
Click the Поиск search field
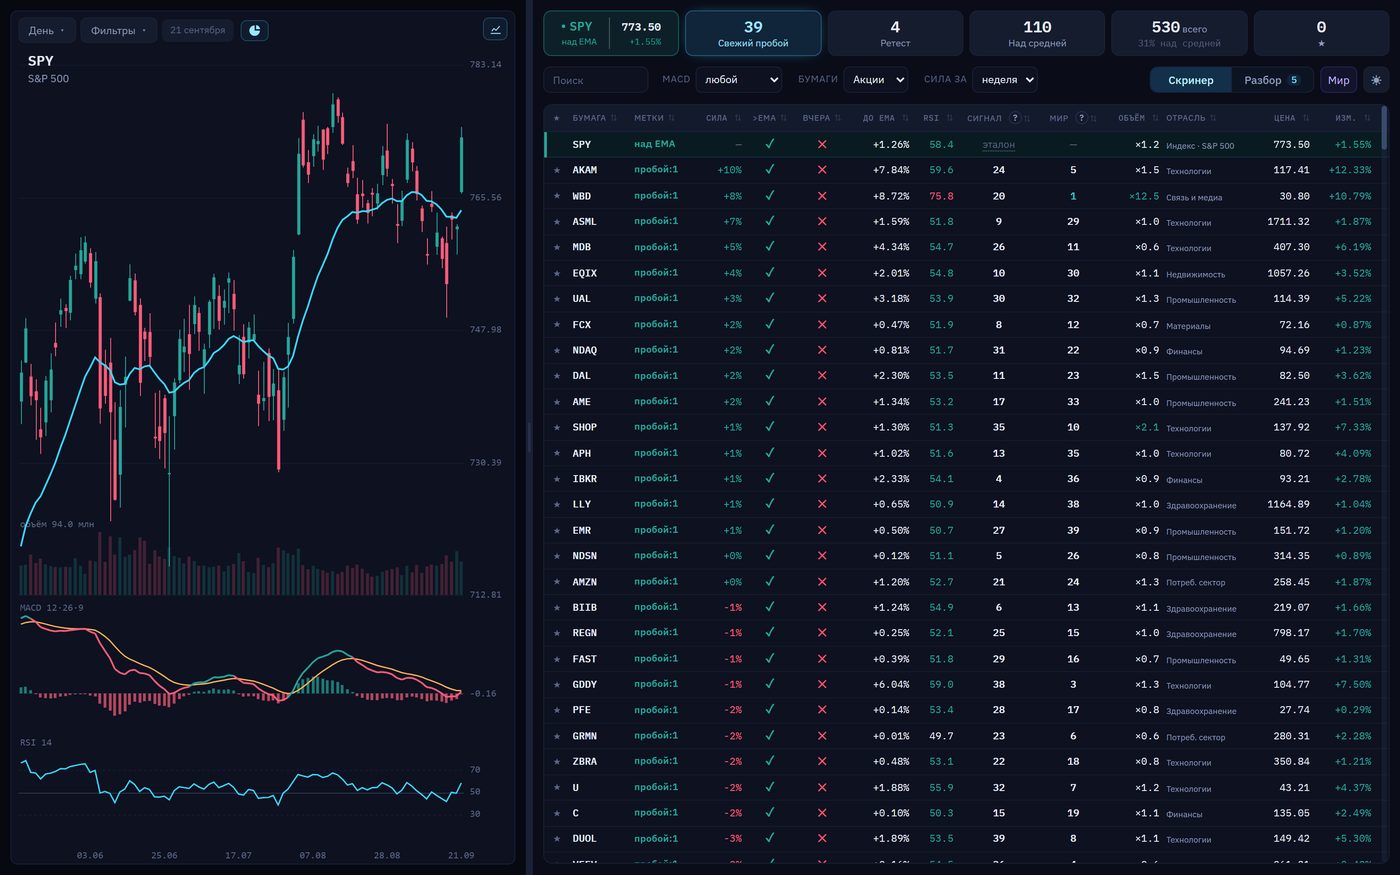coord(596,80)
